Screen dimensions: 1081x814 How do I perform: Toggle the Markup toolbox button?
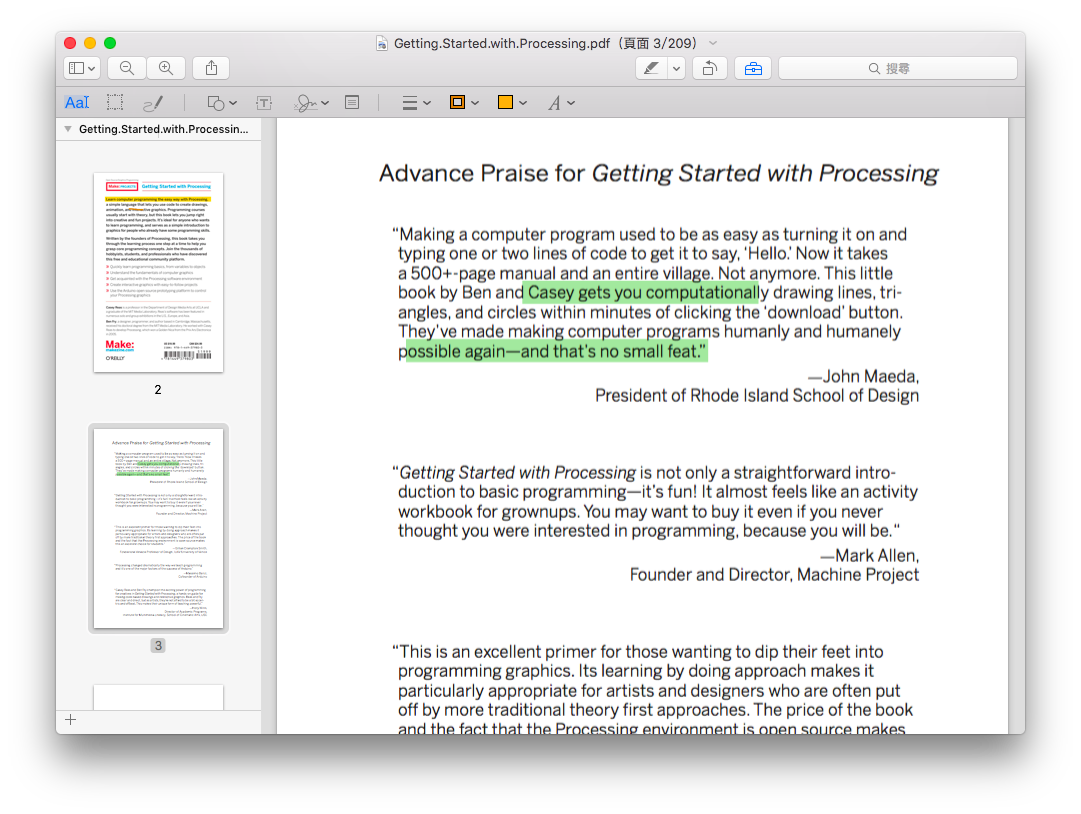pos(753,68)
